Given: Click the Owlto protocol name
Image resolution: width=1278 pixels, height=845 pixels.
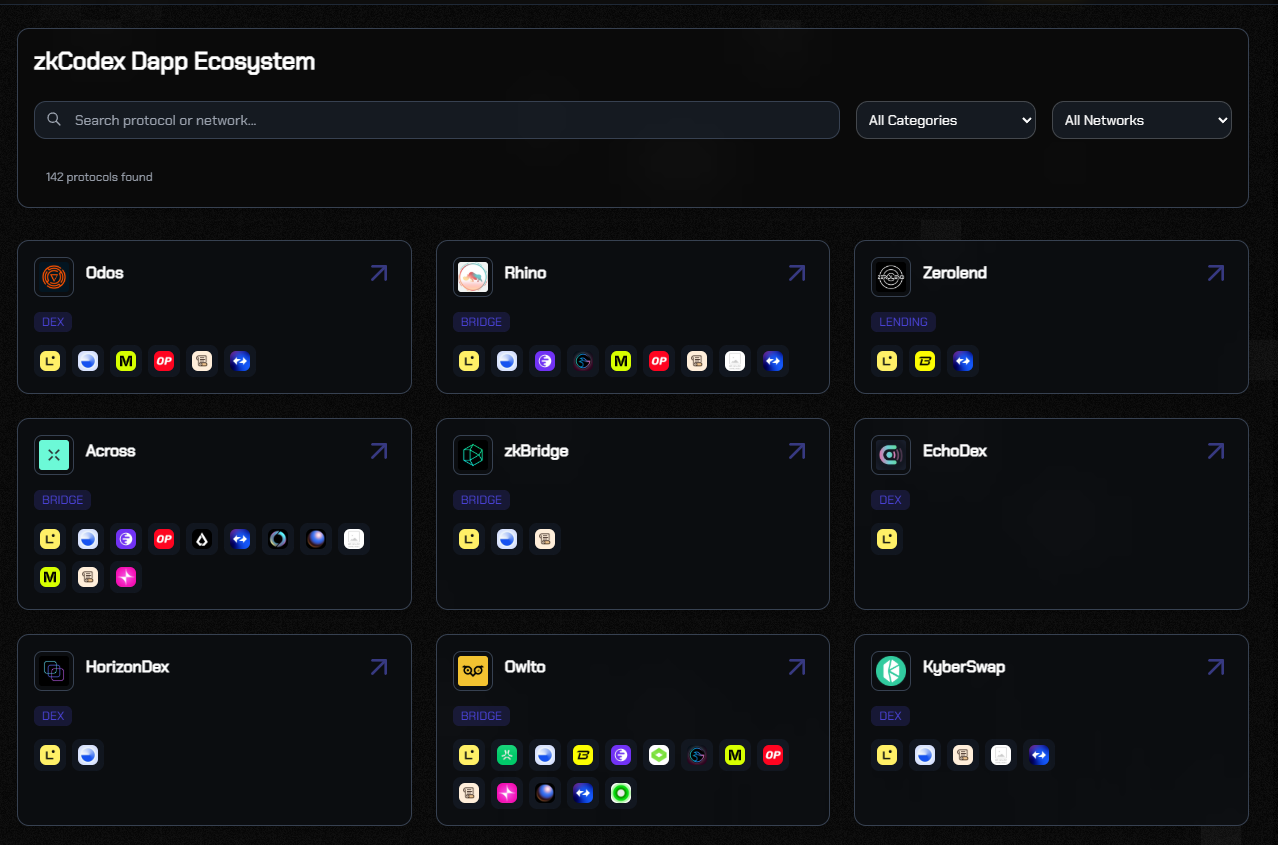Looking at the screenshot, I should (x=525, y=667).
